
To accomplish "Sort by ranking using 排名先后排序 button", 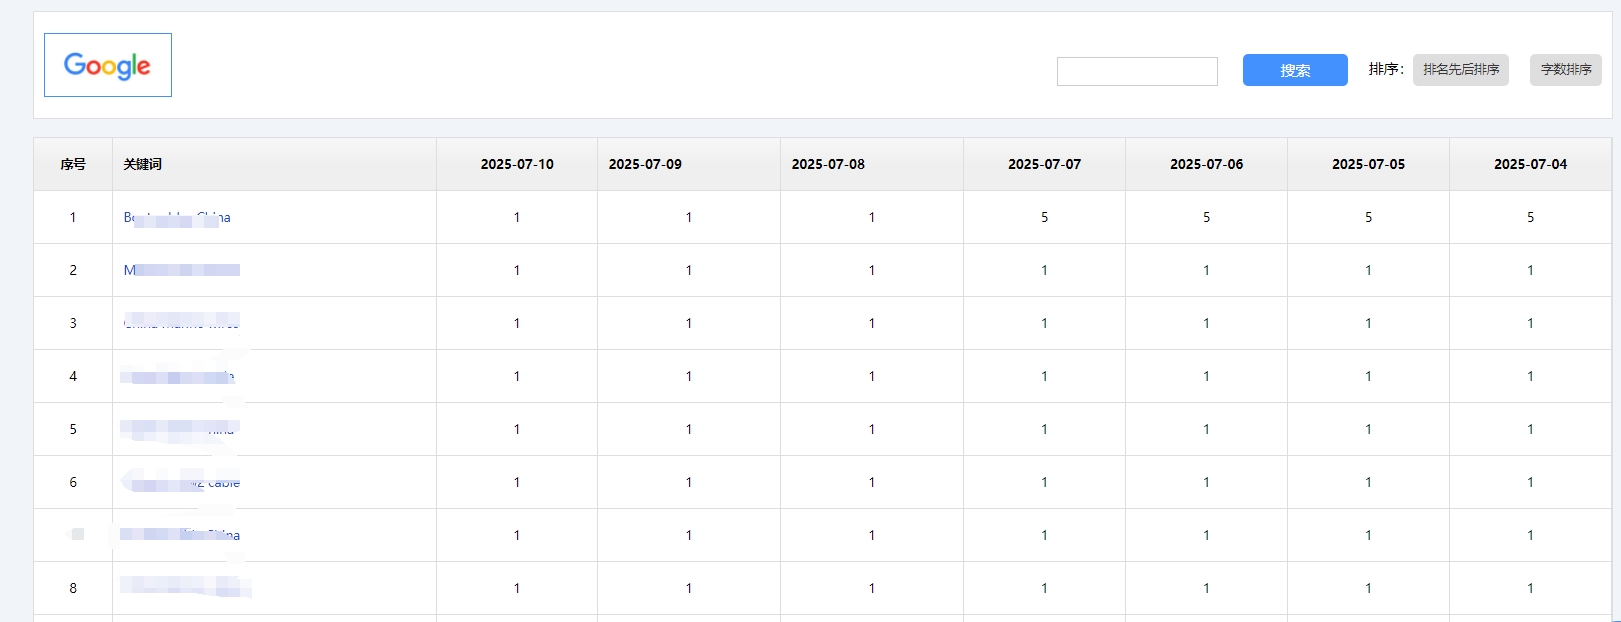I will 1460,70.
